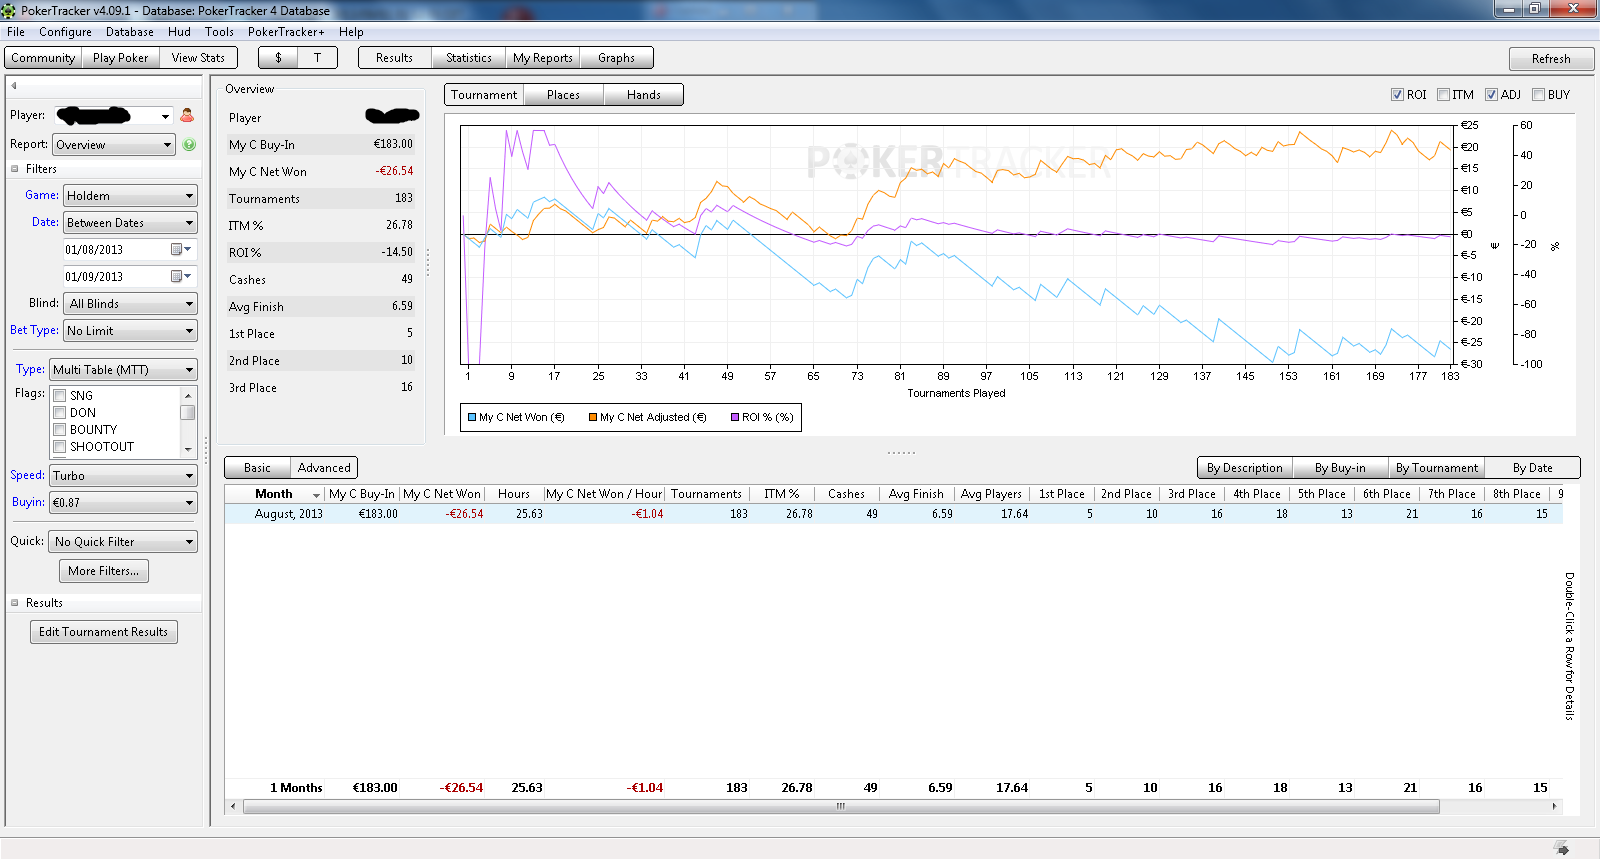Click the horizontal scrollbar of the report table

(x=840, y=806)
